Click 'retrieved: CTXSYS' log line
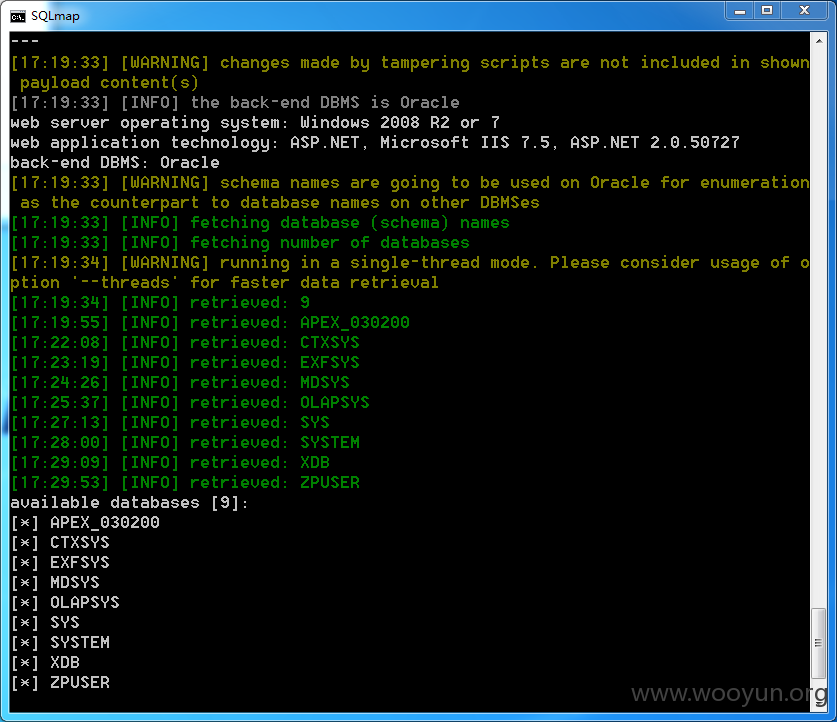 [x=185, y=343]
